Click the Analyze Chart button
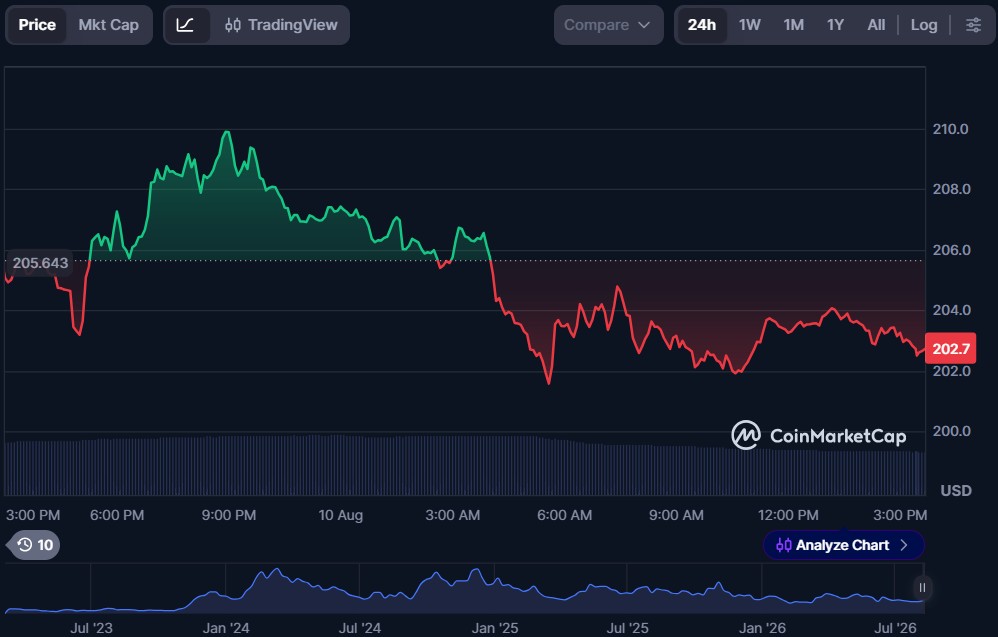 pyautogui.click(x=843, y=545)
